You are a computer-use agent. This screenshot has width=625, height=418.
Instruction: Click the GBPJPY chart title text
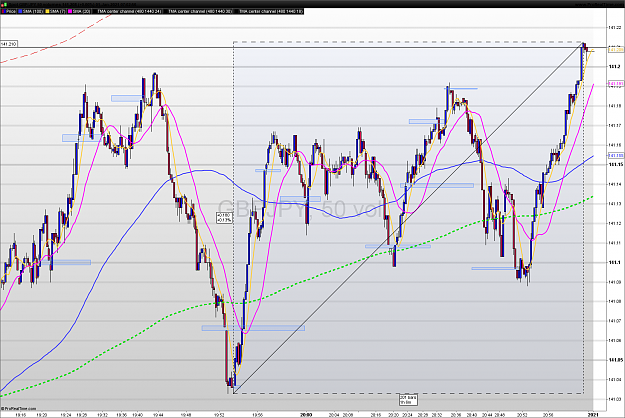(301, 209)
